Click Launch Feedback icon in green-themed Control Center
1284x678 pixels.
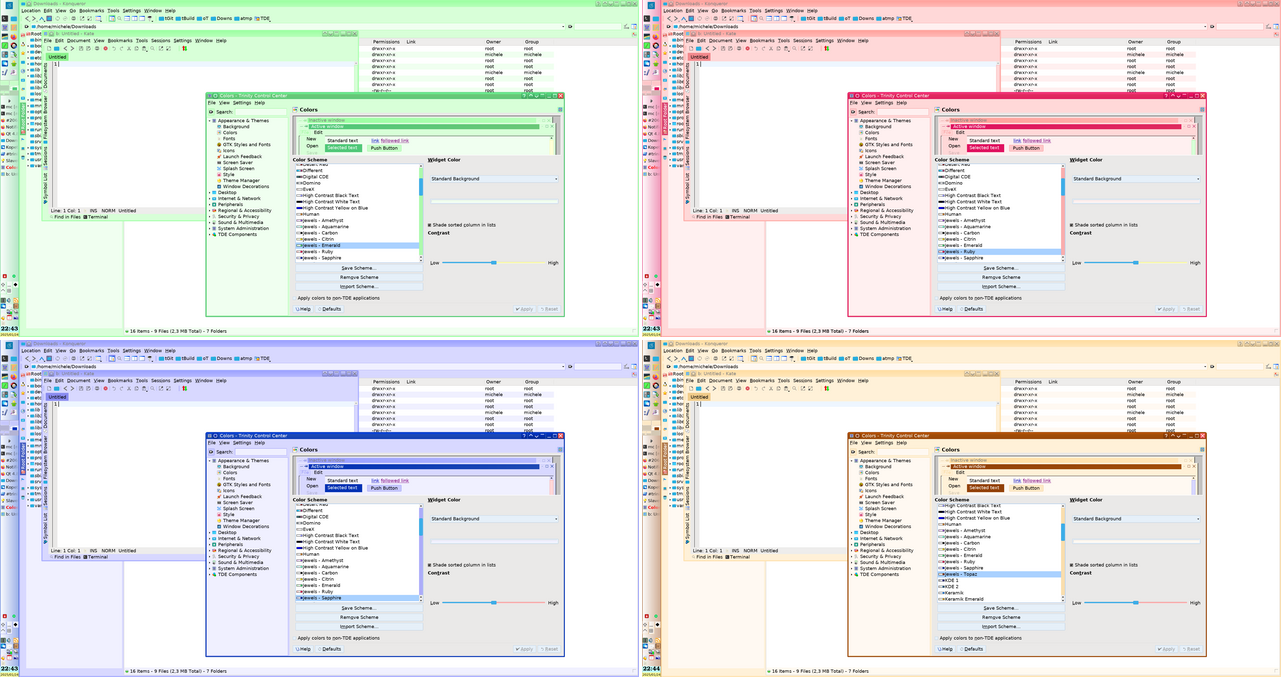click(219, 157)
